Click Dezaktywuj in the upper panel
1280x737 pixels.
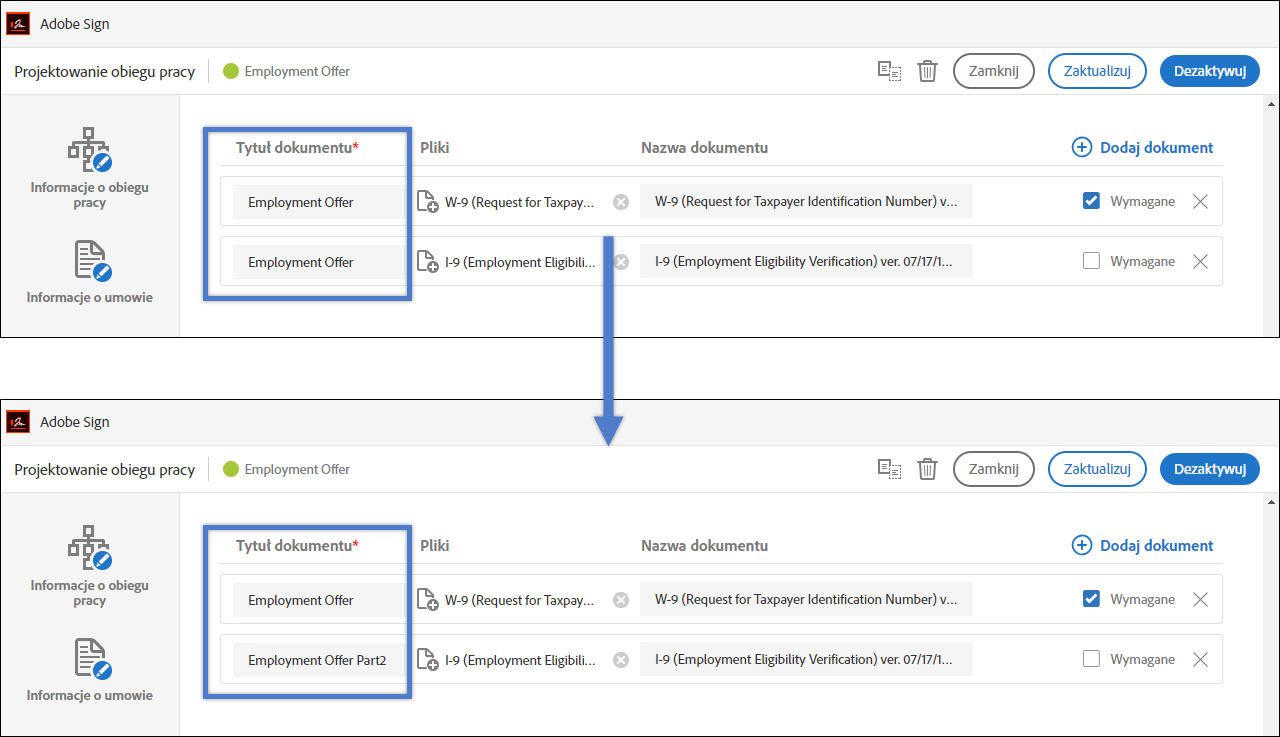1209,71
